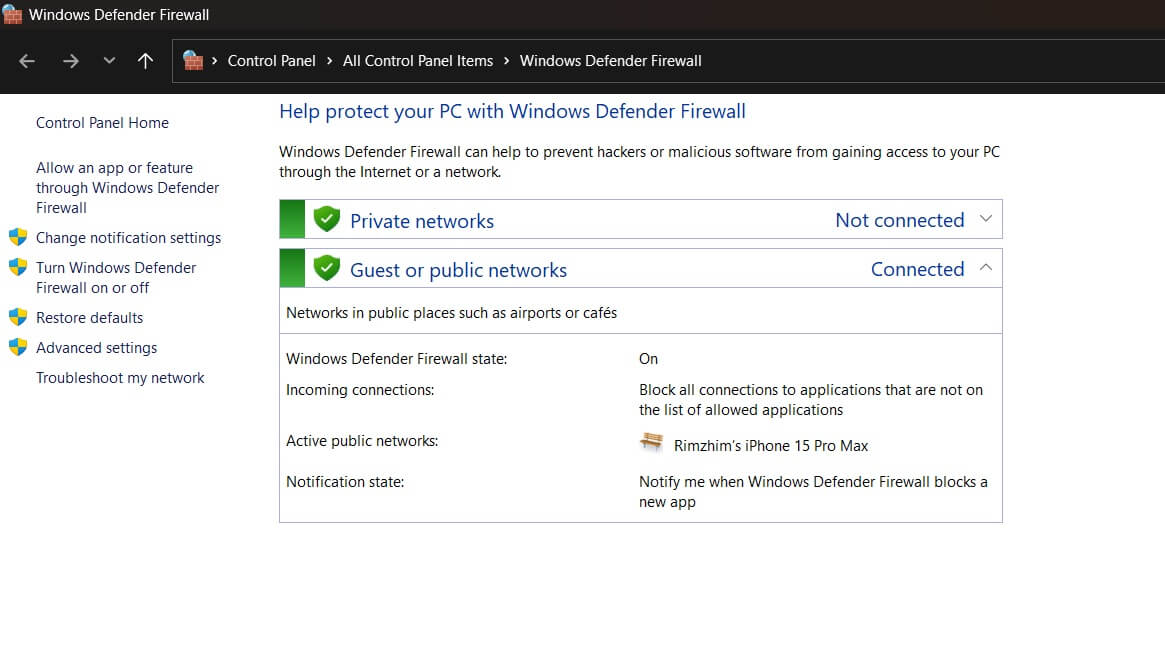Image resolution: width=1165 pixels, height=668 pixels.
Task: Open chevron after Control Panel breadcrumb
Action: [x=329, y=61]
